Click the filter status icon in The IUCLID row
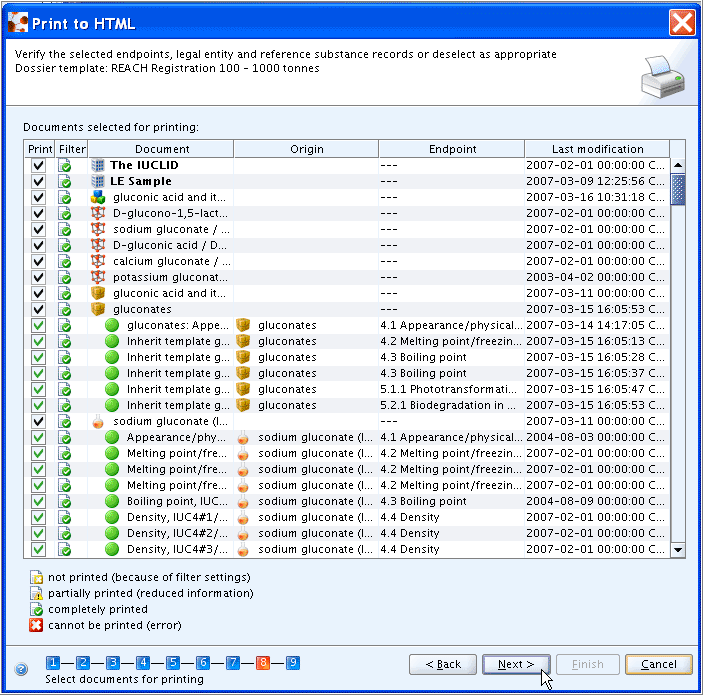The width and height of the screenshot is (703, 695). click(x=65, y=165)
